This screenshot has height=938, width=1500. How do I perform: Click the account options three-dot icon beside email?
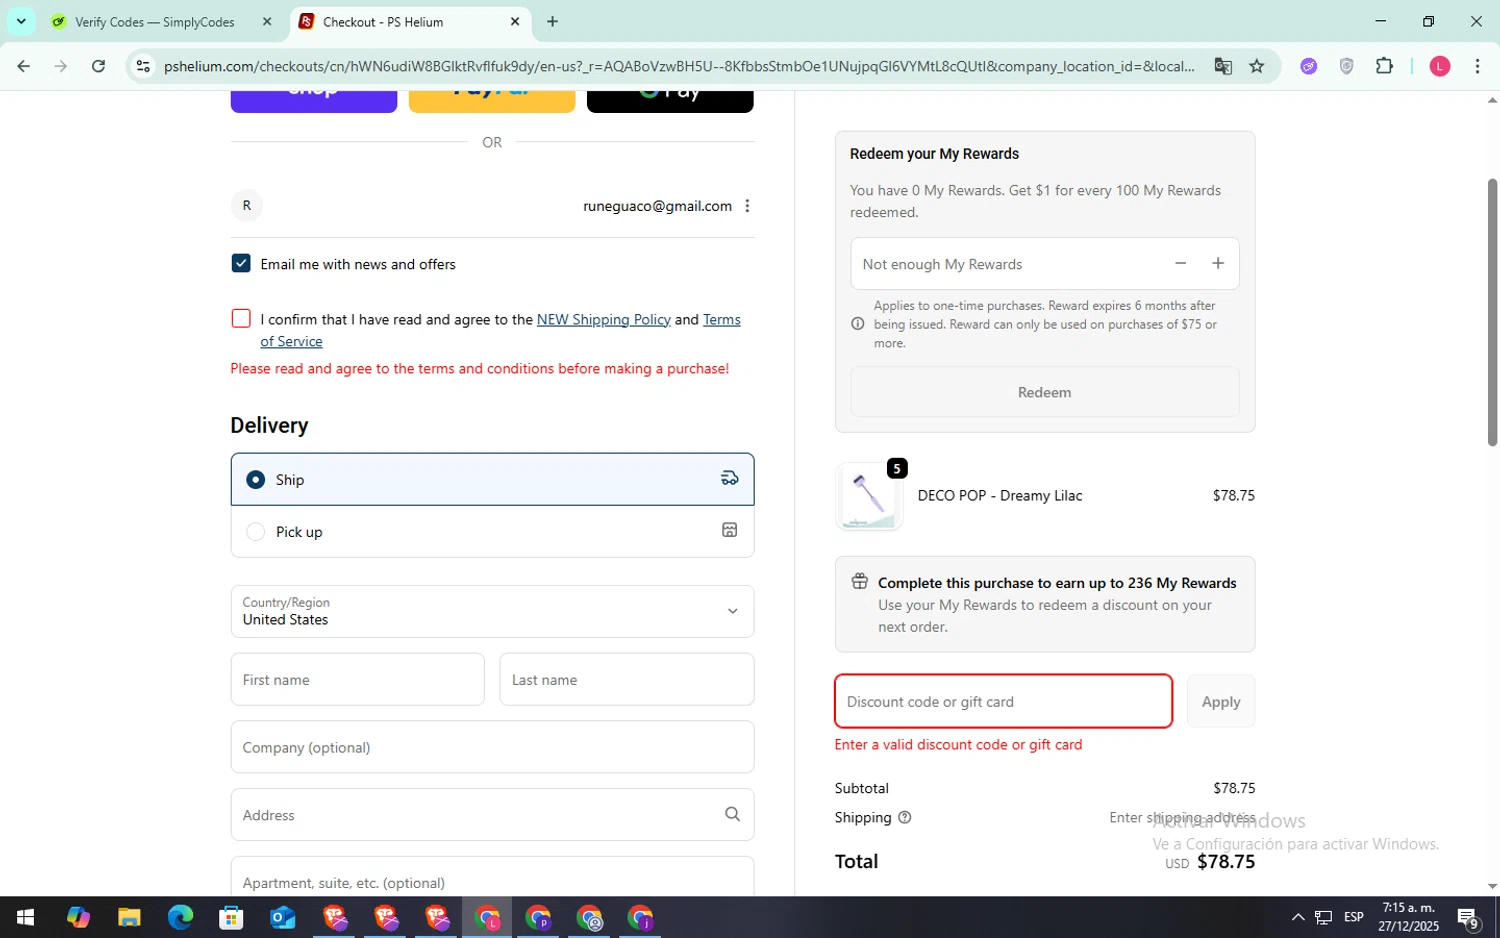(747, 206)
